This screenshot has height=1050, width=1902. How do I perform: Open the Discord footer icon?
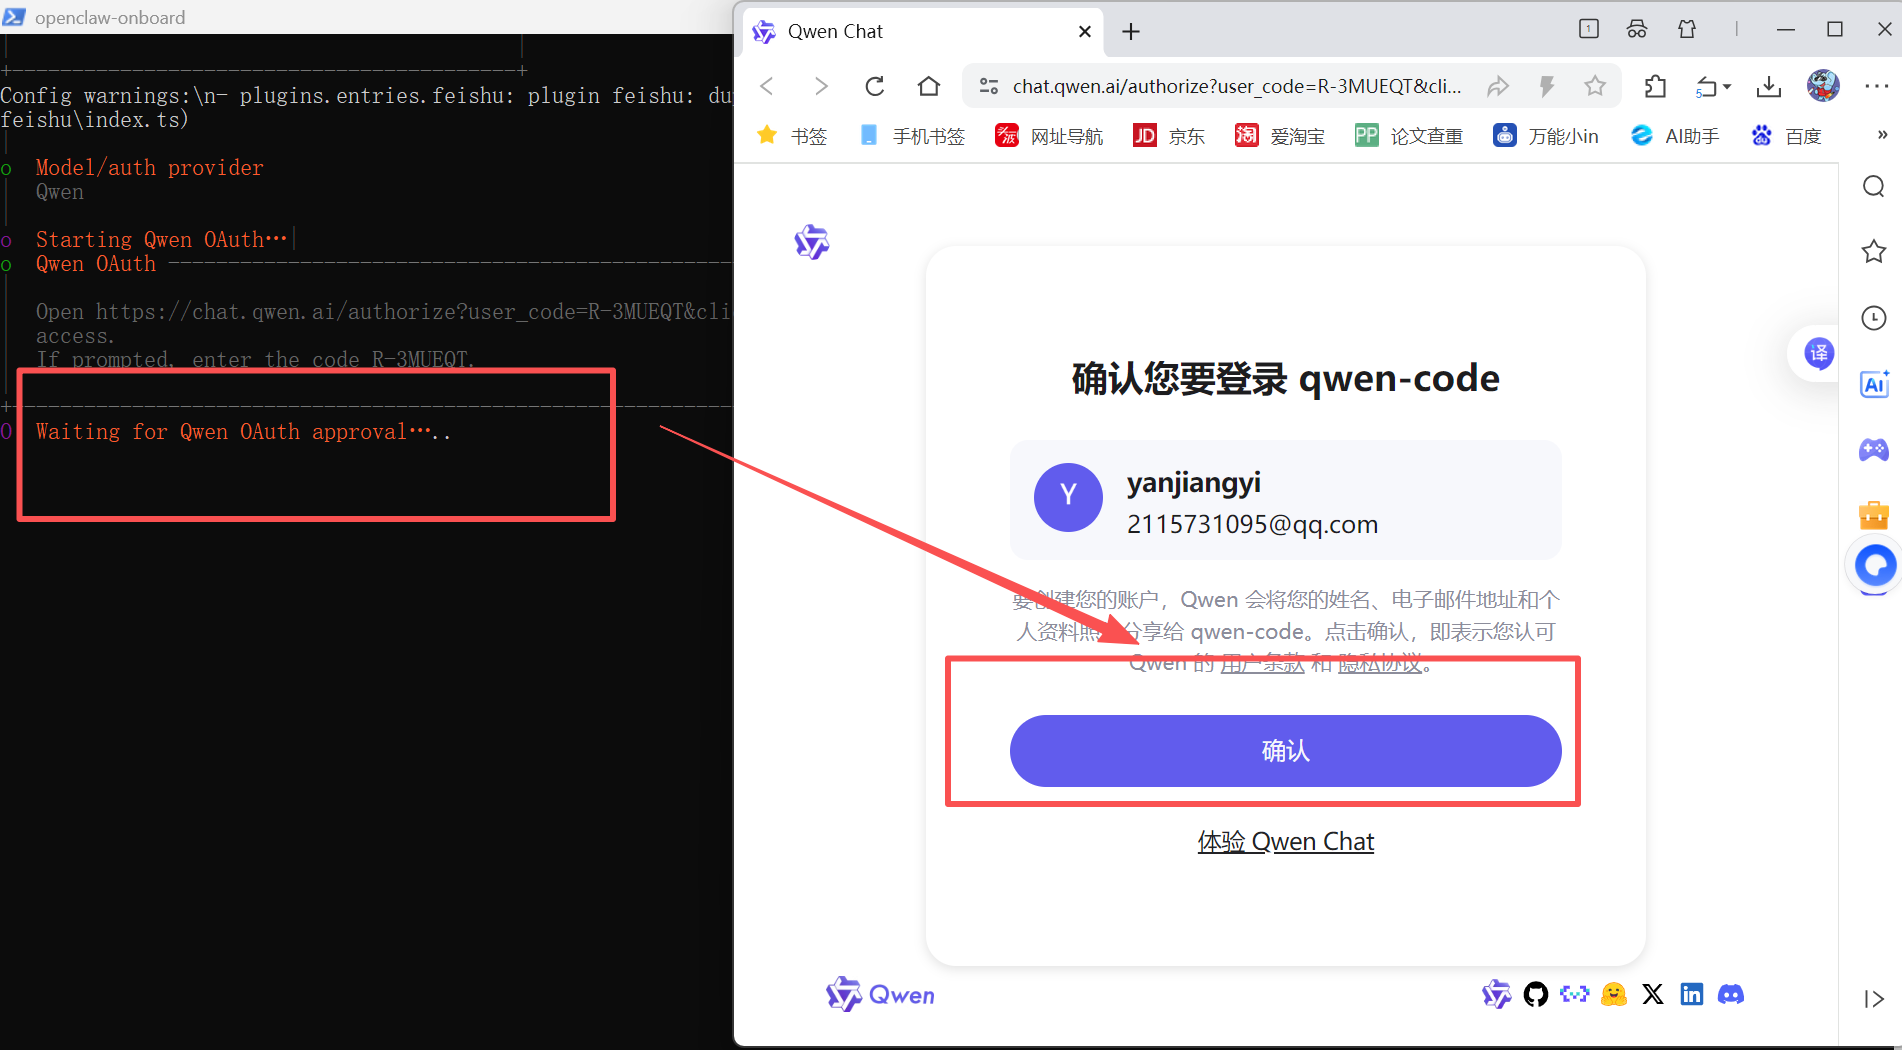click(1731, 994)
